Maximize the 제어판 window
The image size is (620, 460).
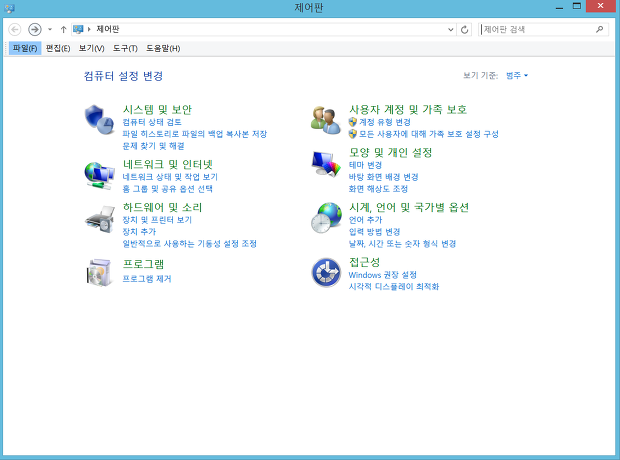click(x=577, y=7)
